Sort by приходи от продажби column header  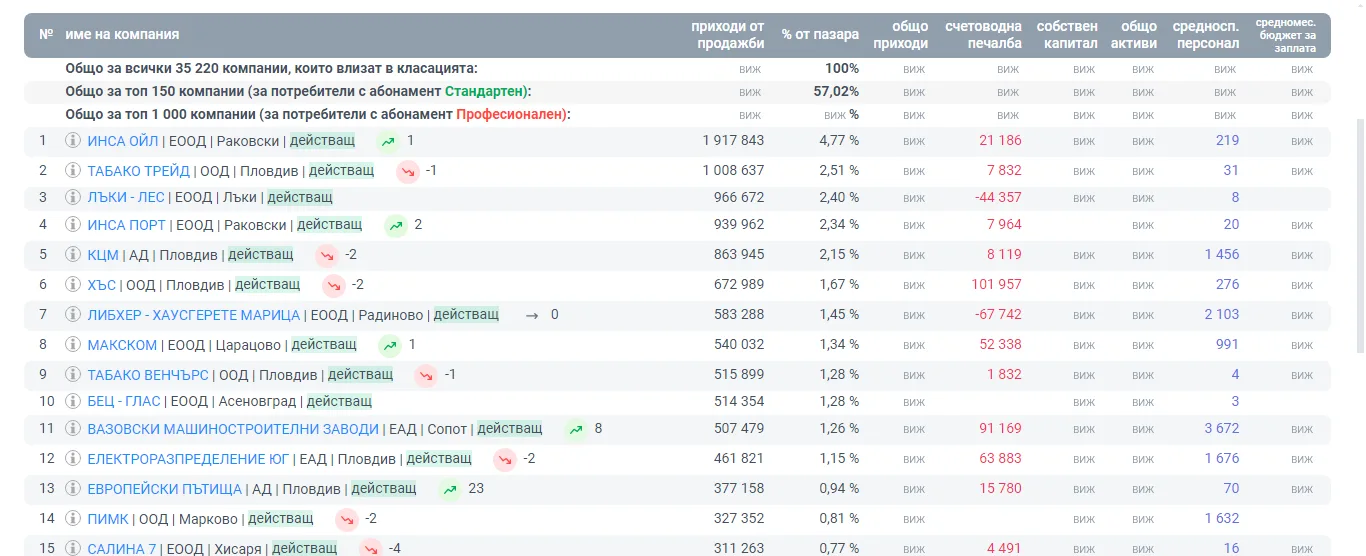(728, 34)
